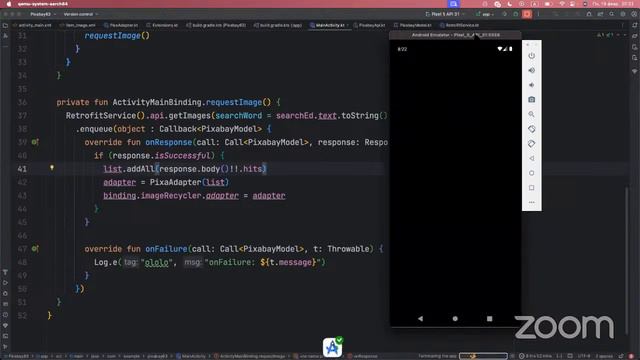Image resolution: width=640 pixels, height=360 pixels.
Task: Open build.gradle.kts (app) tab
Action: pyautogui.click(x=278, y=25)
